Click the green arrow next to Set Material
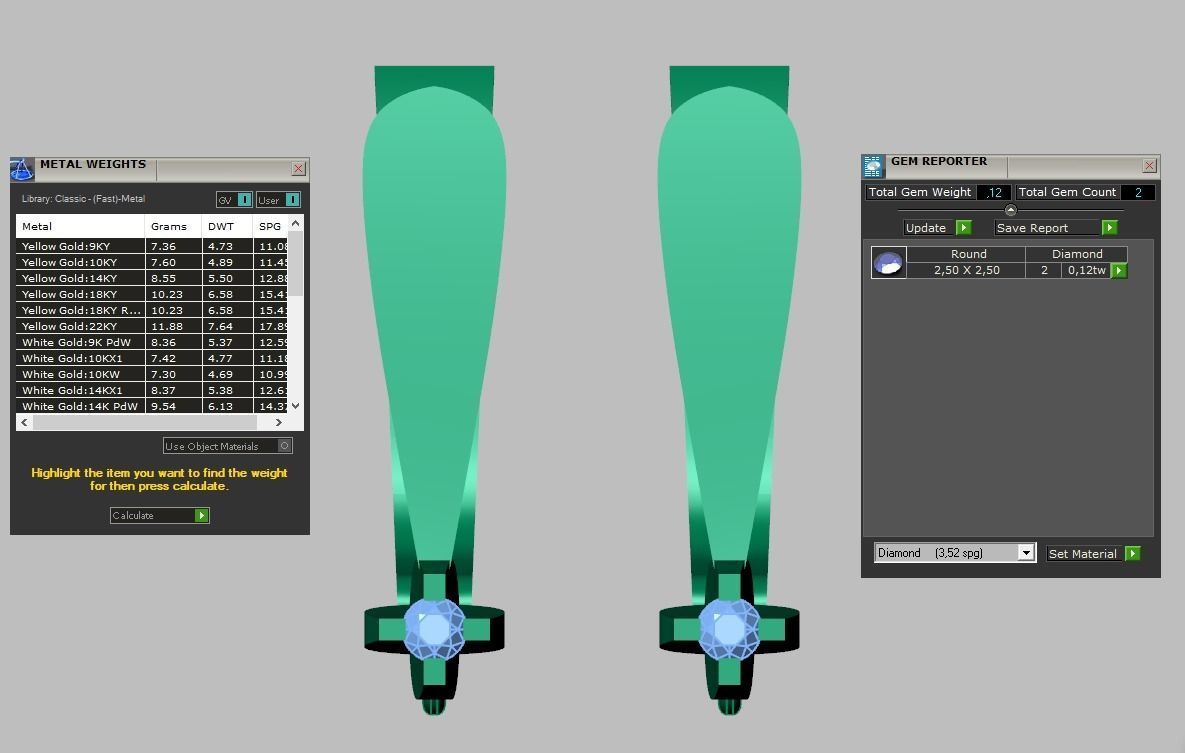This screenshot has height=753, width=1185. tap(1132, 553)
